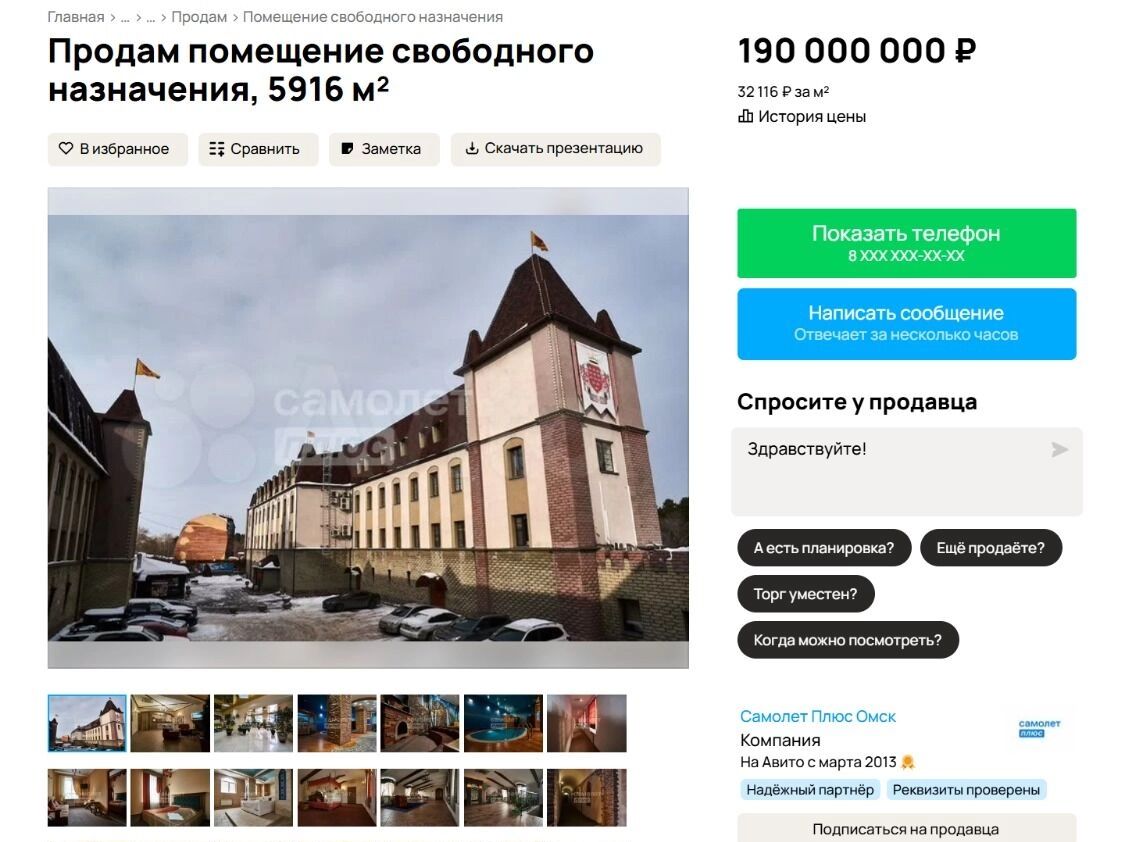Select quick question 'А есть планировка?'
This screenshot has width=1121, height=842.
pos(824,548)
